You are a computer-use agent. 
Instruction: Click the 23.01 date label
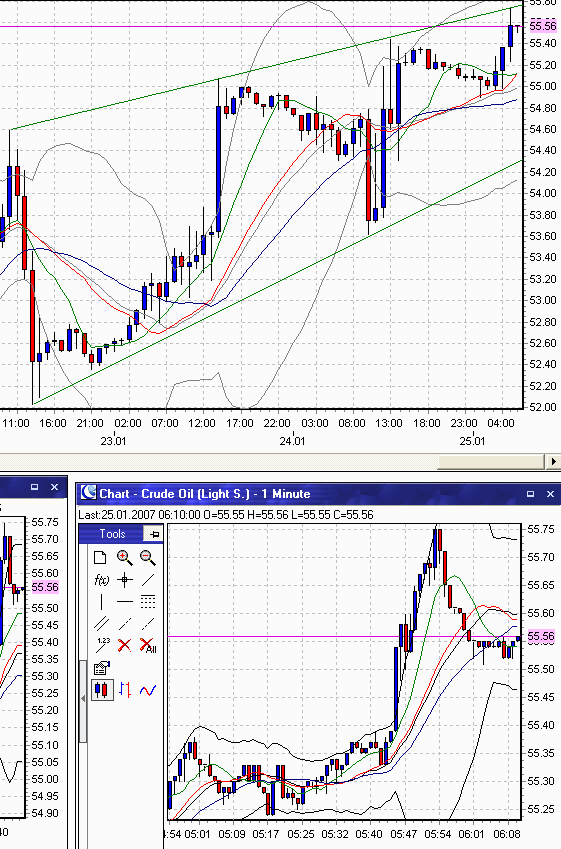pyautogui.click(x=113, y=441)
